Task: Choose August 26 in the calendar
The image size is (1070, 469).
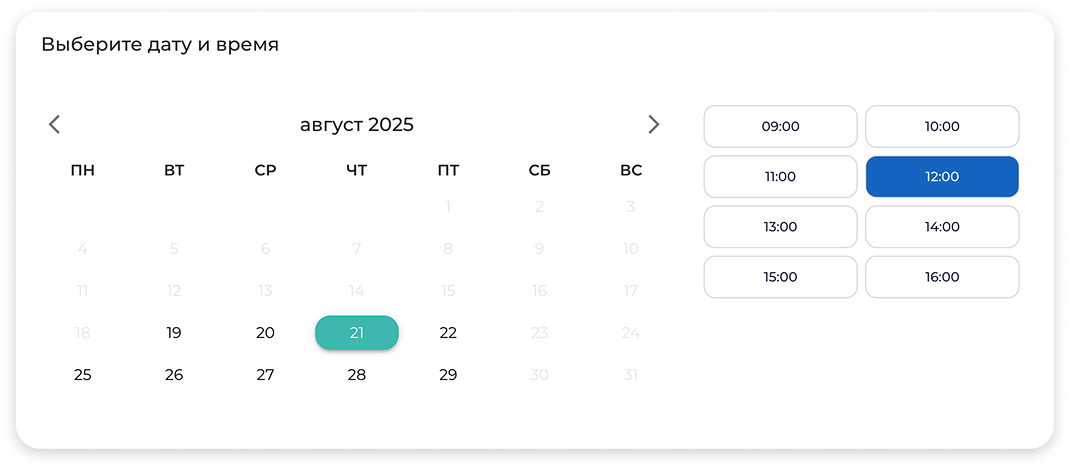Action: tap(174, 375)
